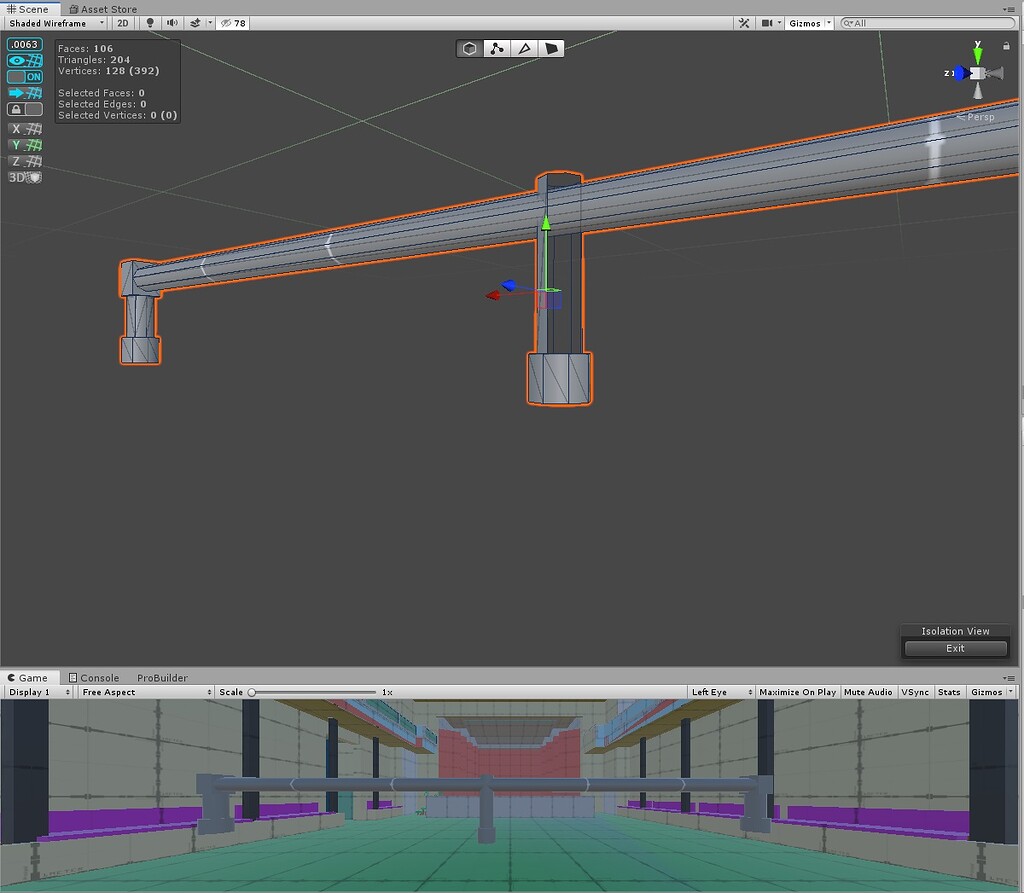Open scene tools wrench icon
This screenshot has width=1024, height=893.
(x=744, y=23)
